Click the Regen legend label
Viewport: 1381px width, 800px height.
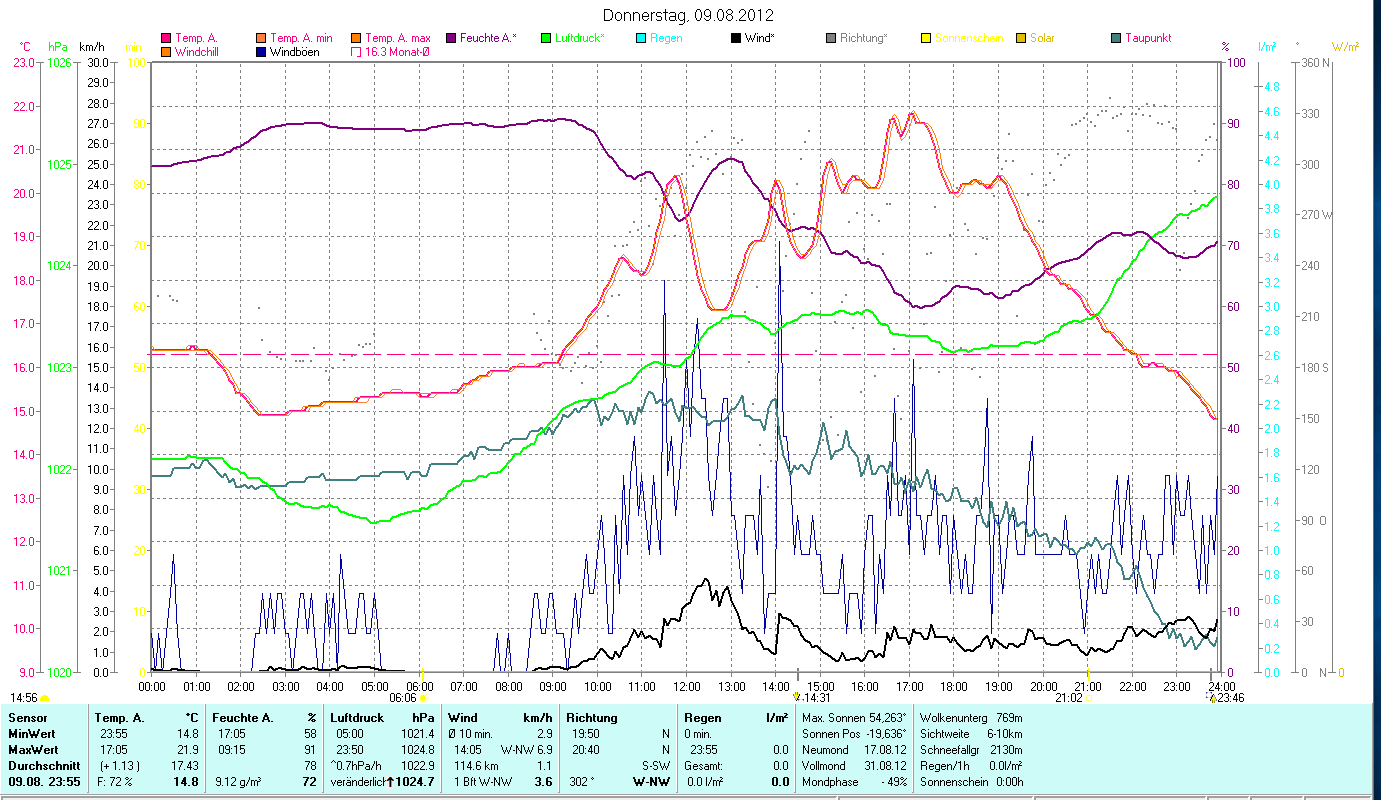tap(665, 38)
